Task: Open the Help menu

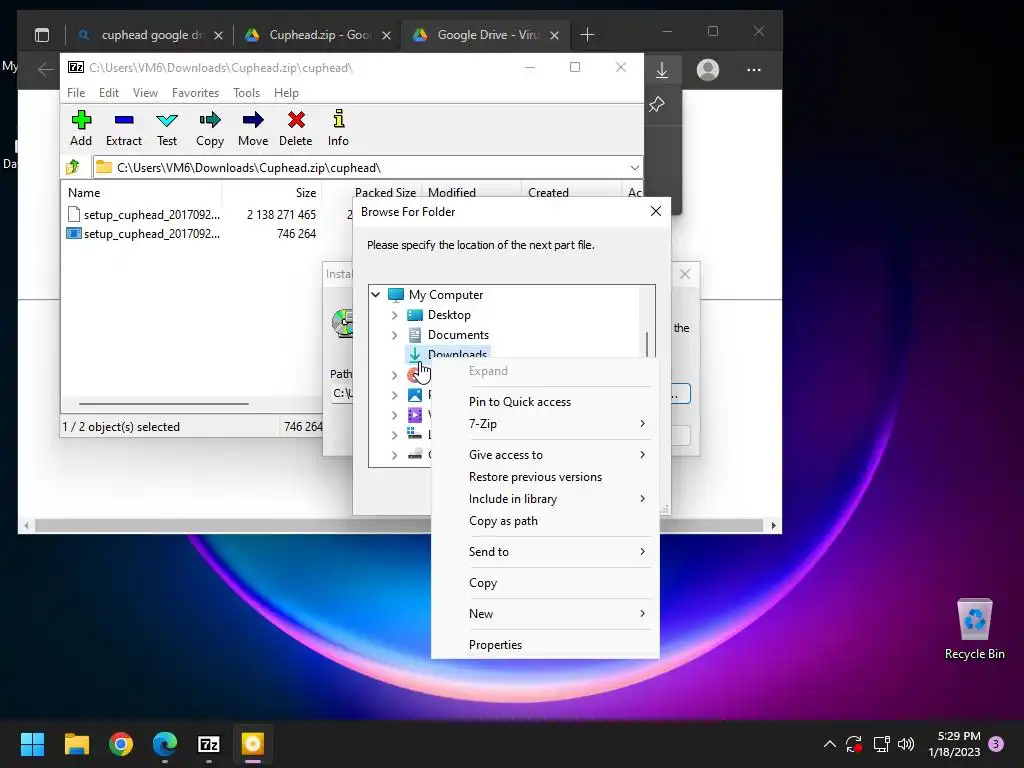Action: (x=286, y=93)
